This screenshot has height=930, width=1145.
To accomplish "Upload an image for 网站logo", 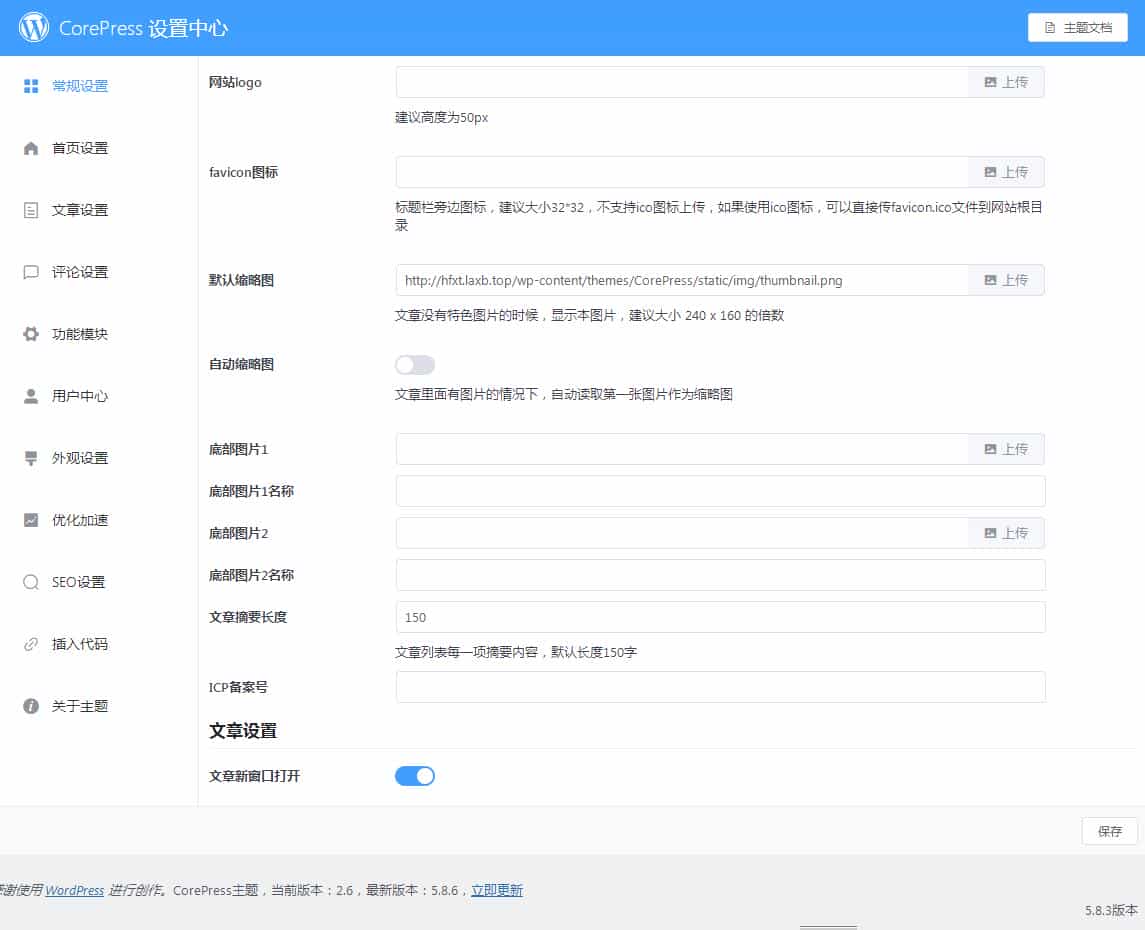I will 1006,82.
